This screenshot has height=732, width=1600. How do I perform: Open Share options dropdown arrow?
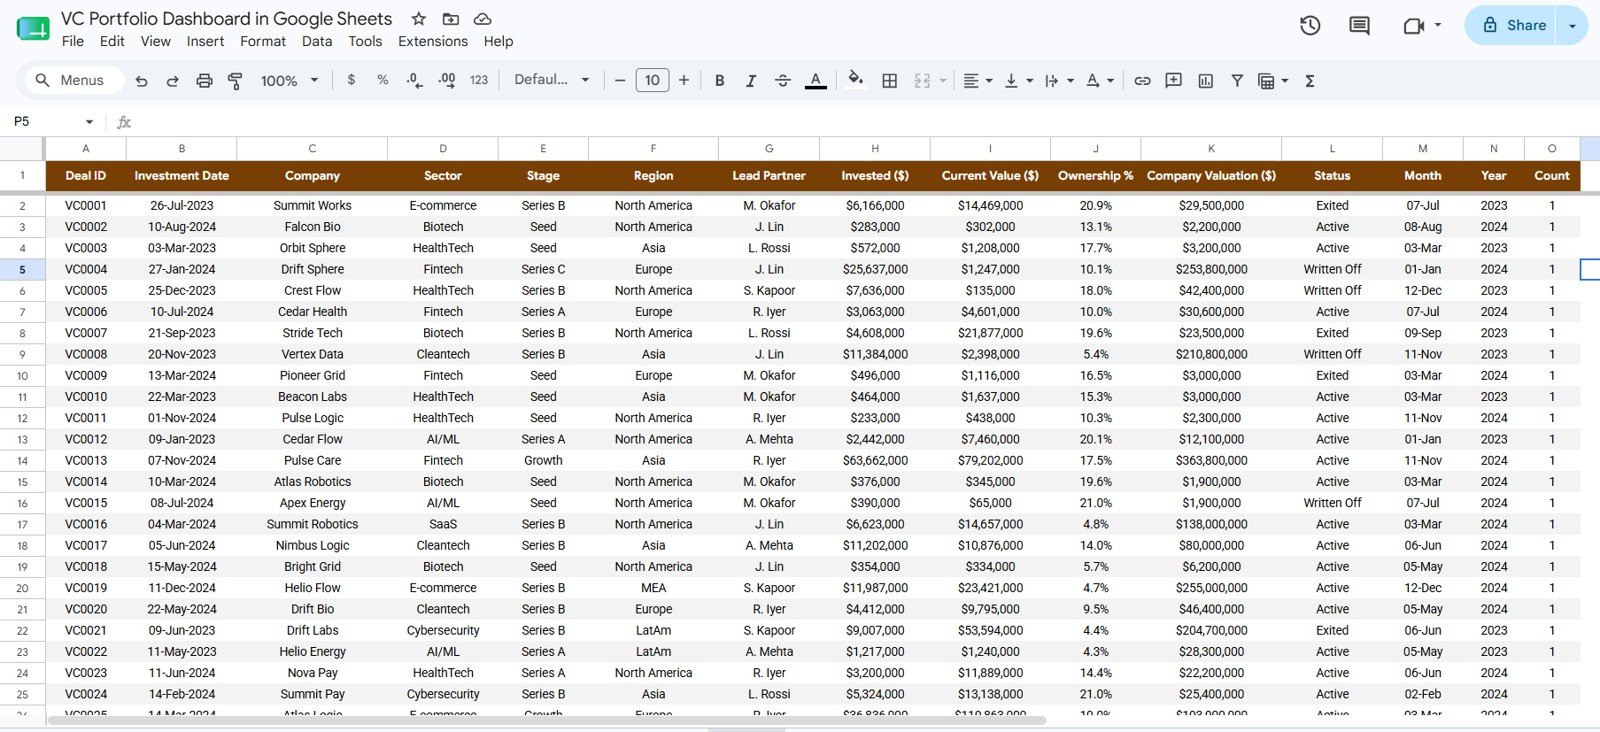coord(1573,26)
